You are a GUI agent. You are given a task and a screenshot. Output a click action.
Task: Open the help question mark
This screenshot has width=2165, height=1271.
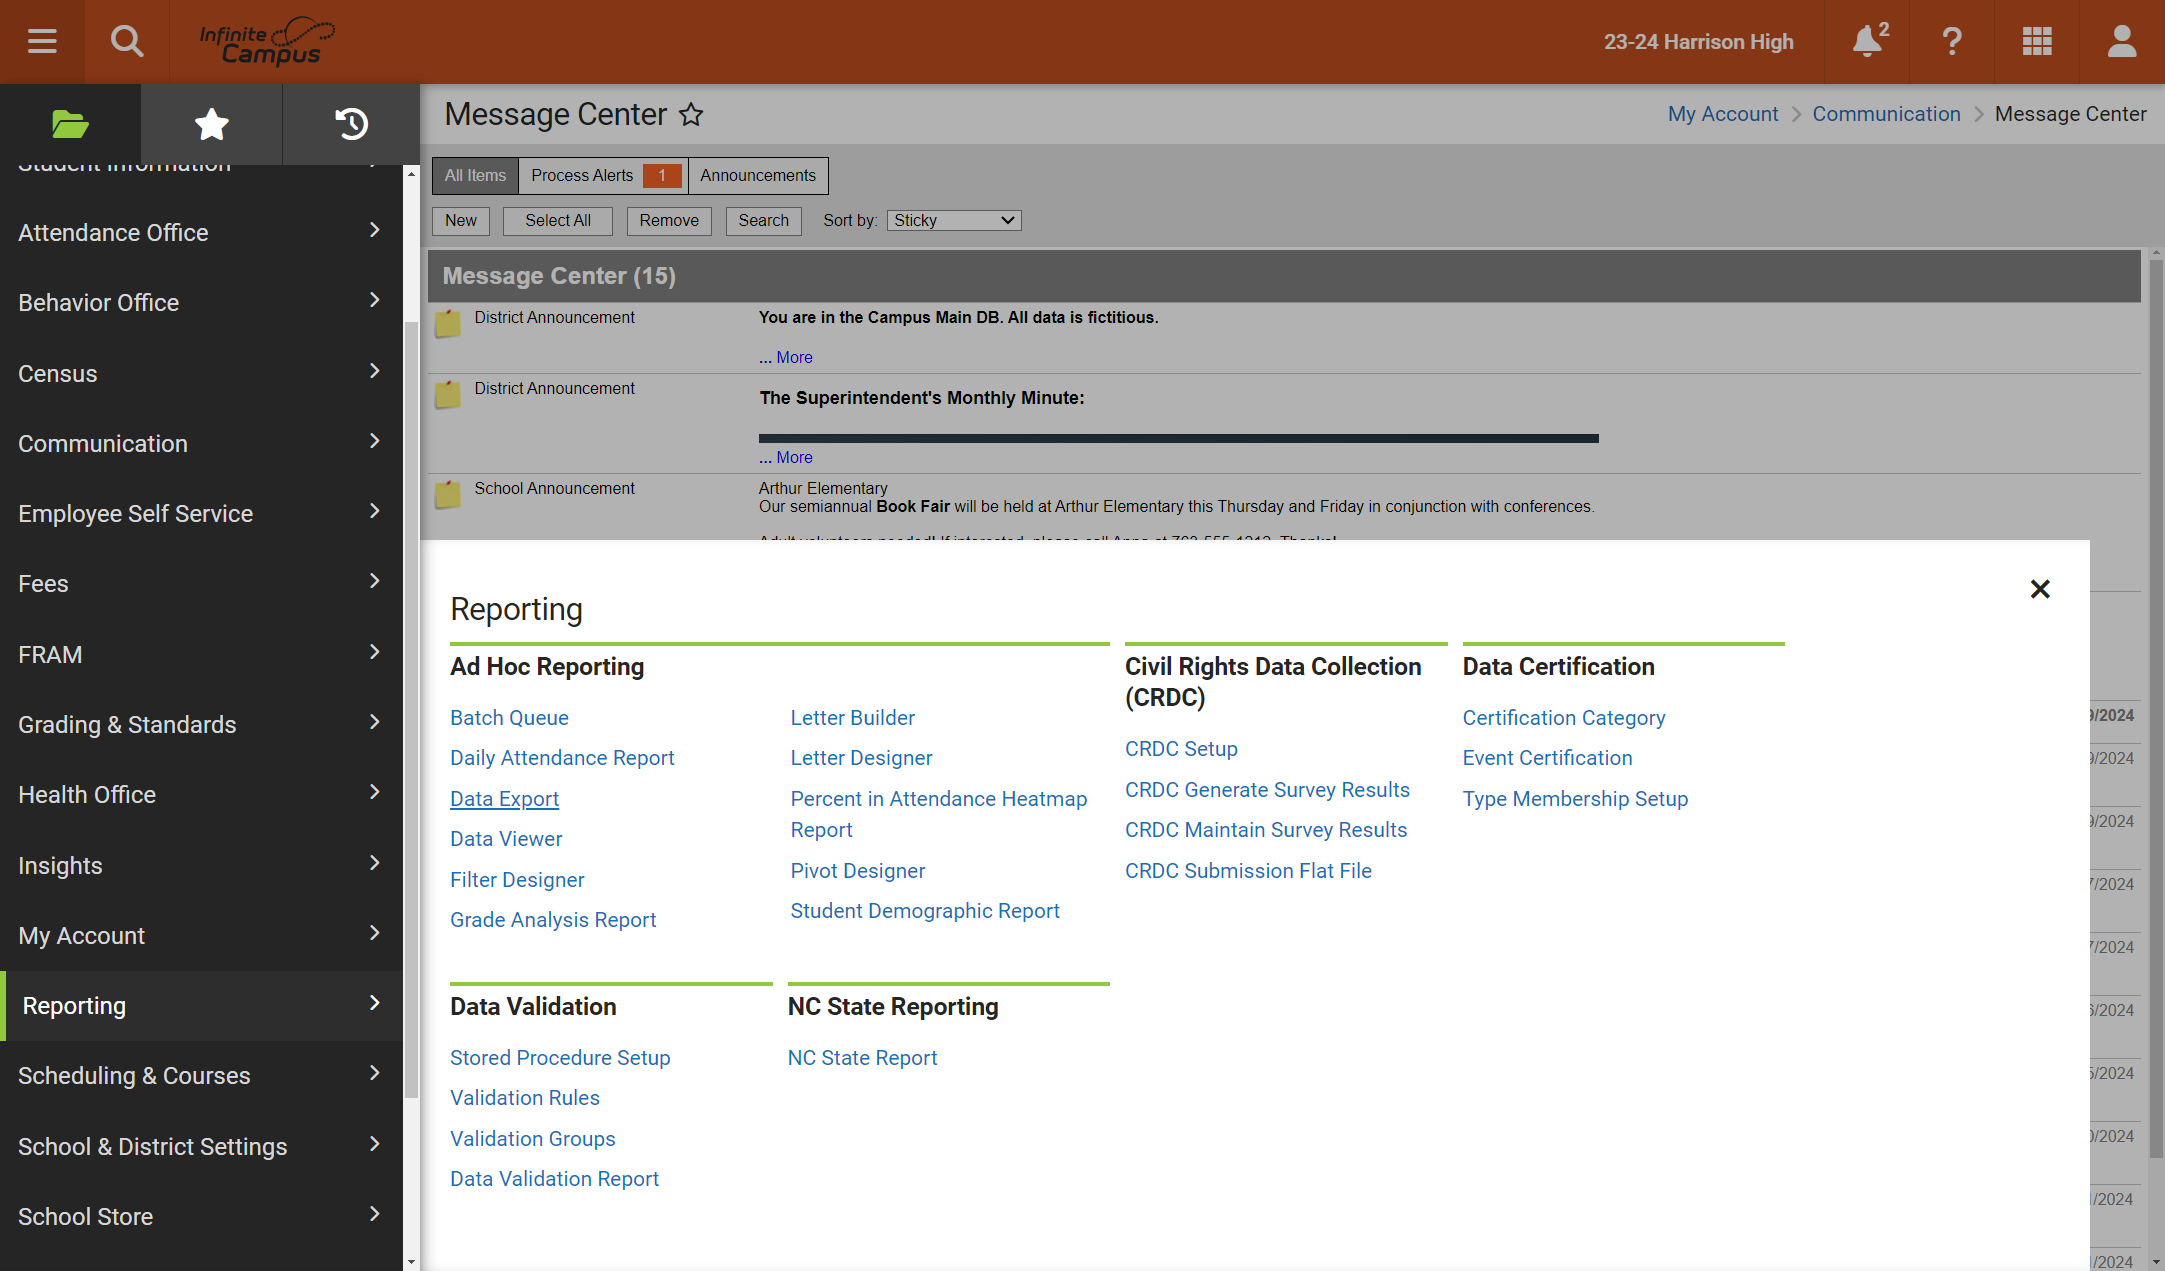(x=1951, y=41)
